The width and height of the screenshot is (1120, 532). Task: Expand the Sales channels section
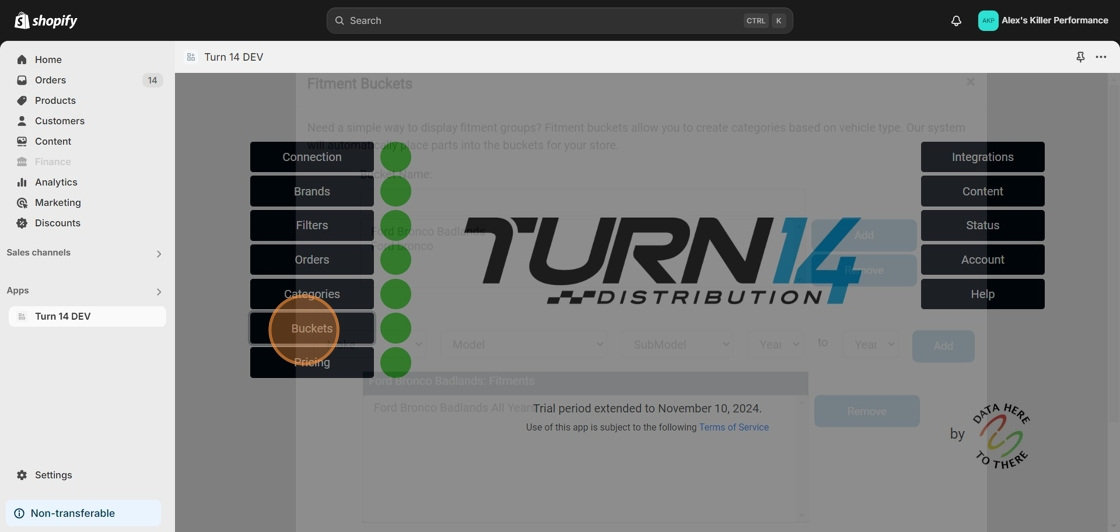point(159,254)
